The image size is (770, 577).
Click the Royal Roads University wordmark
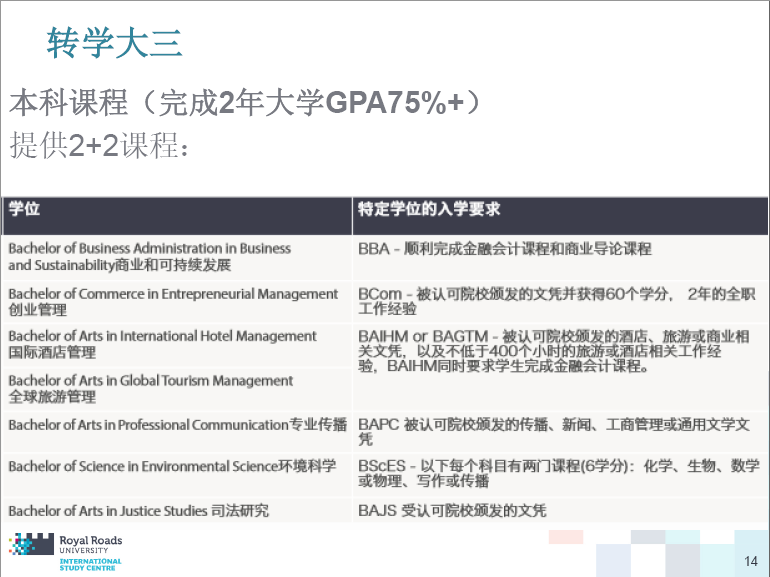[91, 544]
